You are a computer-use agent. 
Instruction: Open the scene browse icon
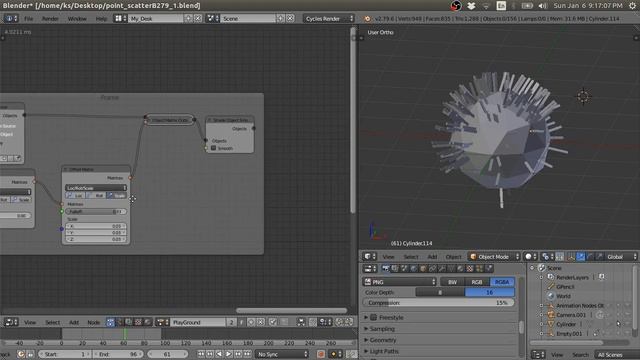pyautogui.click(x=212, y=19)
